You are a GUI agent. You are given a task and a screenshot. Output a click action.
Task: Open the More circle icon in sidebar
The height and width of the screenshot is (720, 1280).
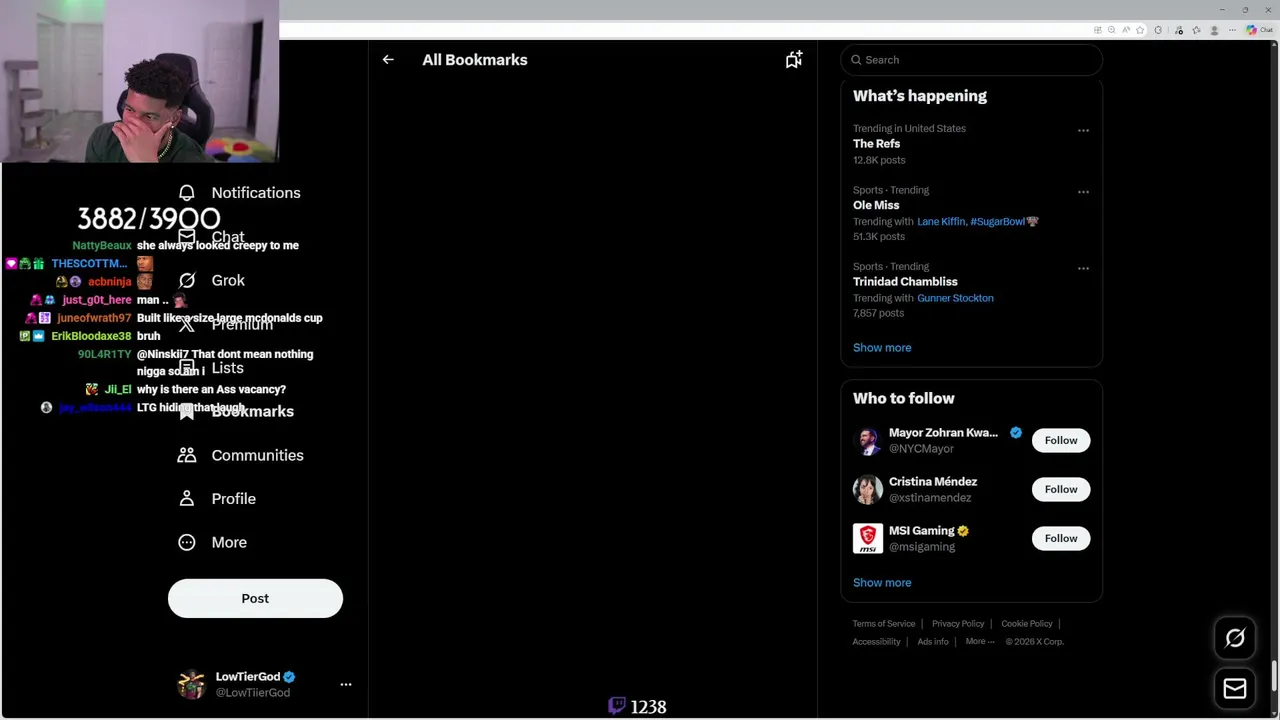tap(187, 542)
